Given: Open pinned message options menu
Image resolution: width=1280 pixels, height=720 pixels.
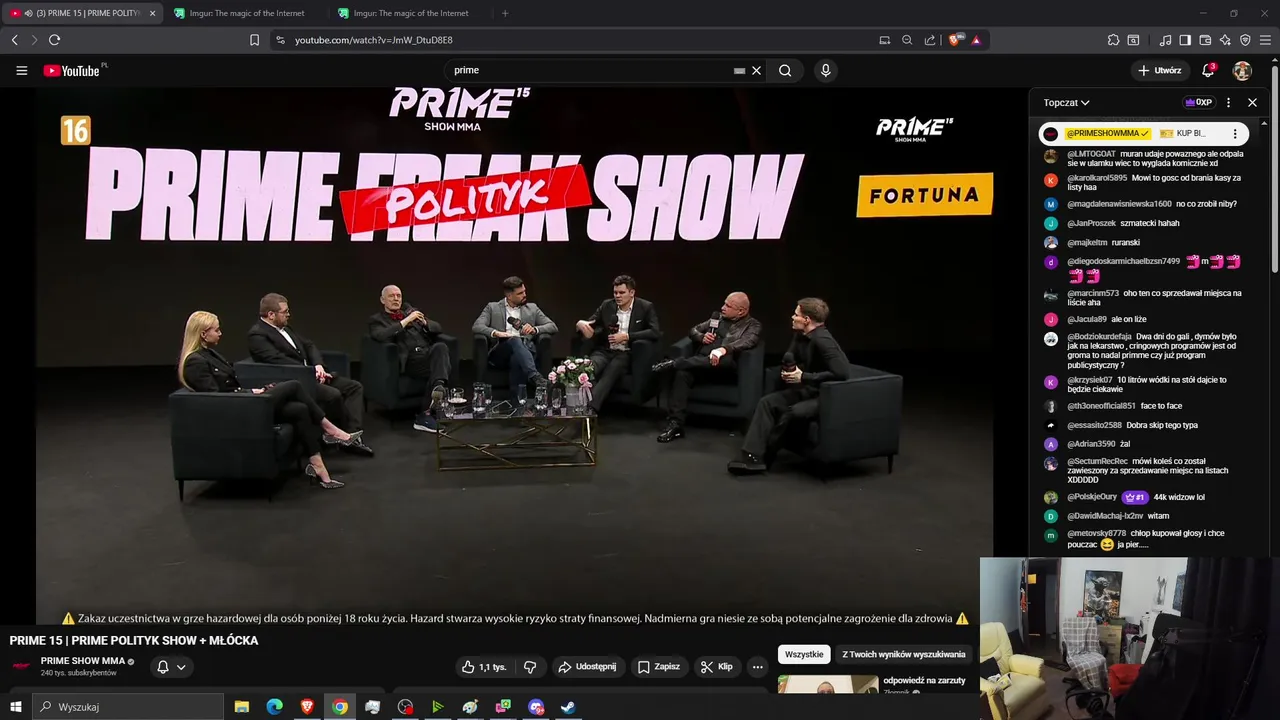Looking at the screenshot, I should pyautogui.click(x=1235, y=134).
